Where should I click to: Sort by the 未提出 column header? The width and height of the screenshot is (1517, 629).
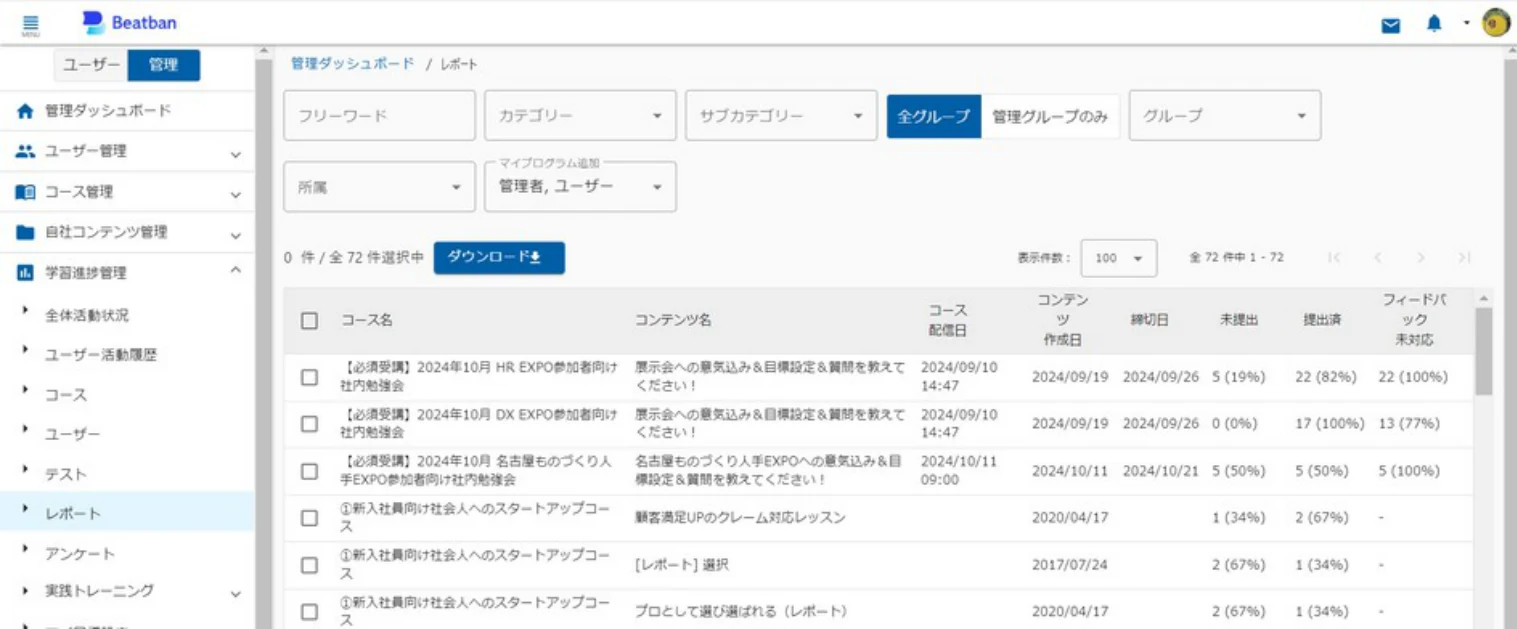click(1239, 320)
